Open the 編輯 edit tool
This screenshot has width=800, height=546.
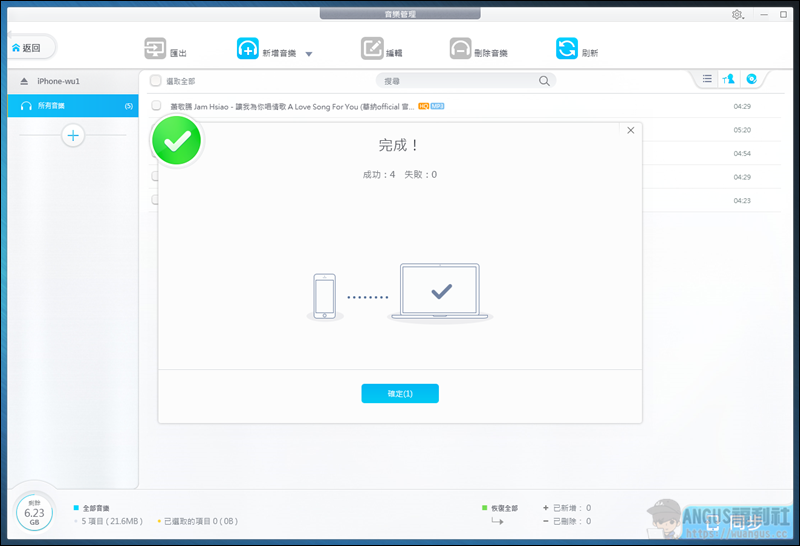372,49
